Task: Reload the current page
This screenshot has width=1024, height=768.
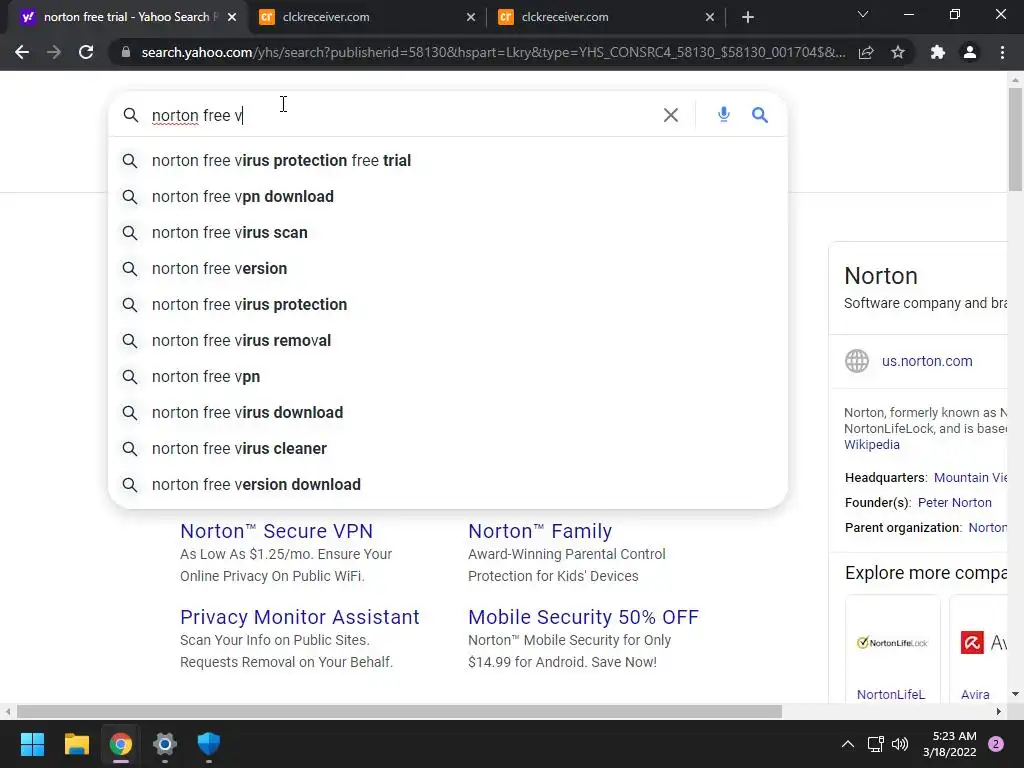Action: pyautogui.click(x=86, y=52)
